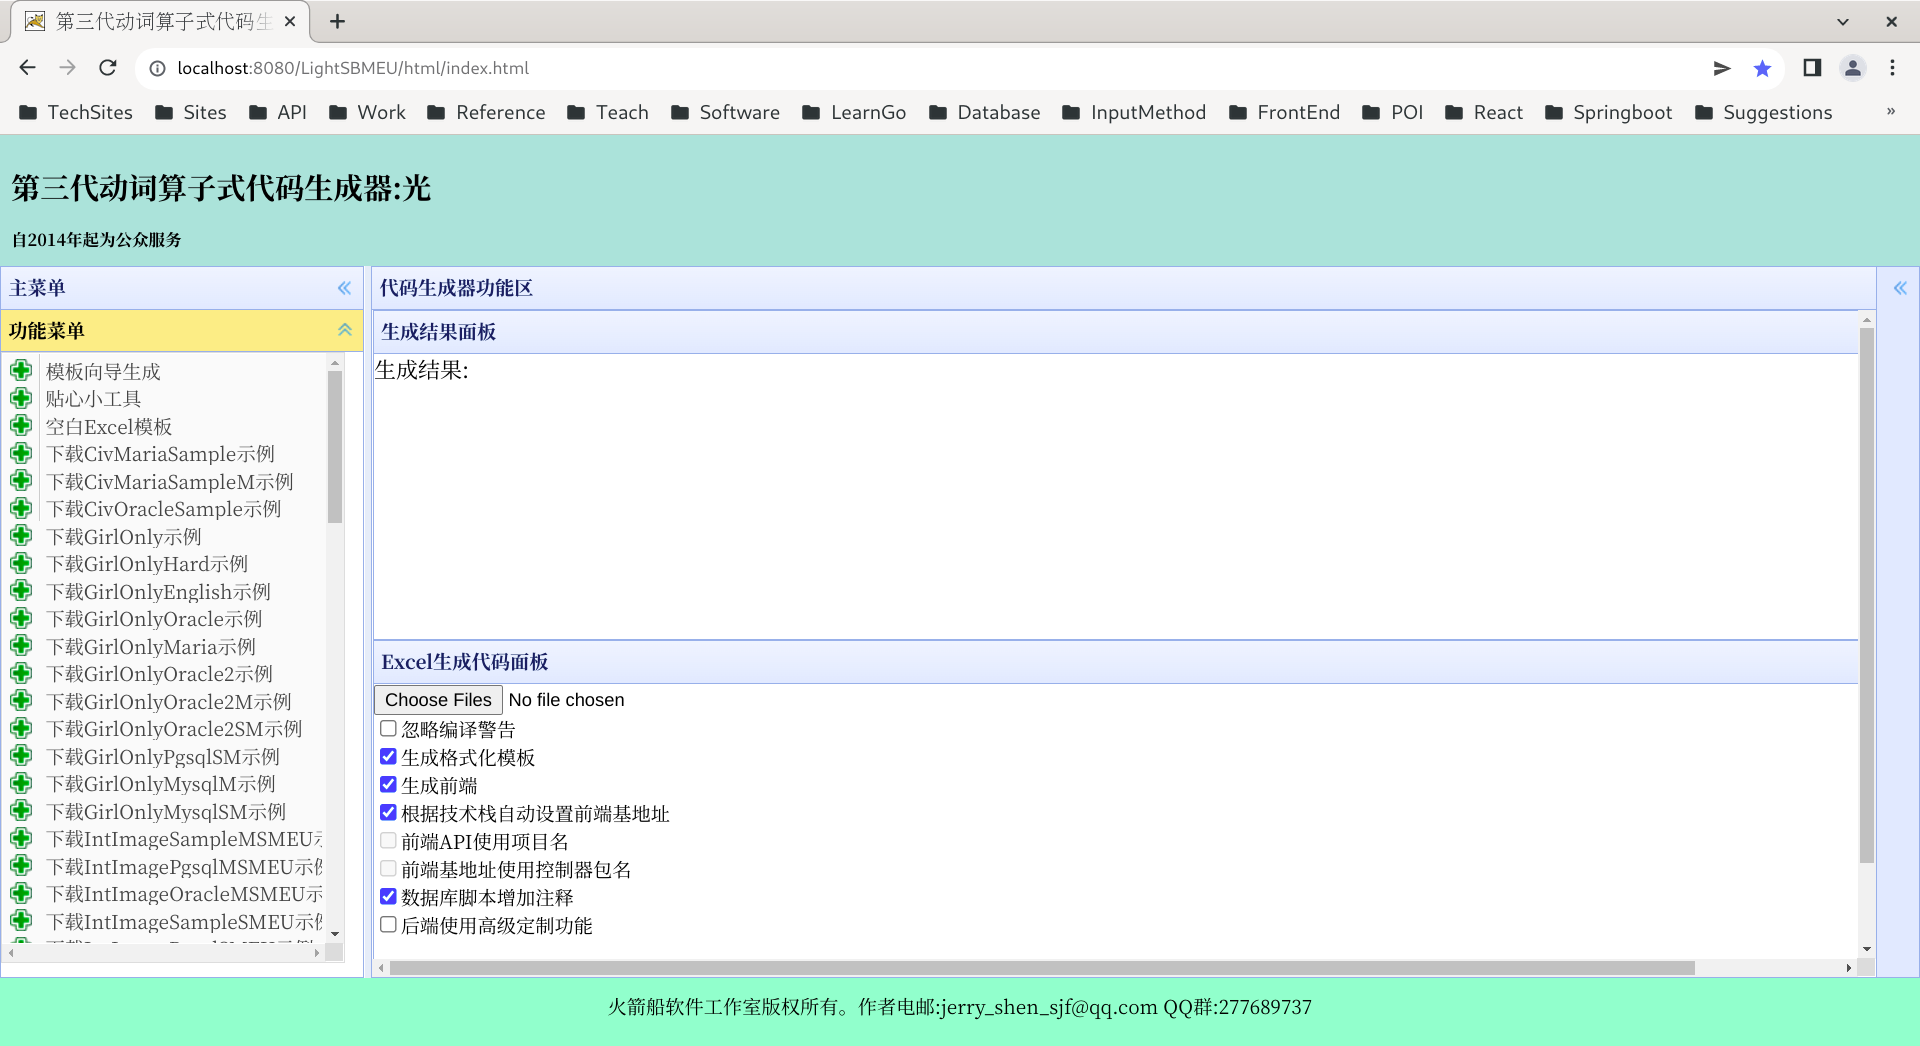Enable the 后端使用高级定制功能 checkbox
The height and width of the screenshot is (1046, 1920).
[x=388, y=924]
